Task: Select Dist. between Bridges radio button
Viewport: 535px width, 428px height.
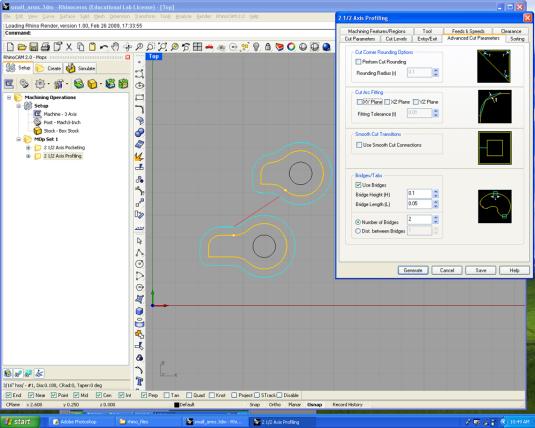Action: click(358, 231)
